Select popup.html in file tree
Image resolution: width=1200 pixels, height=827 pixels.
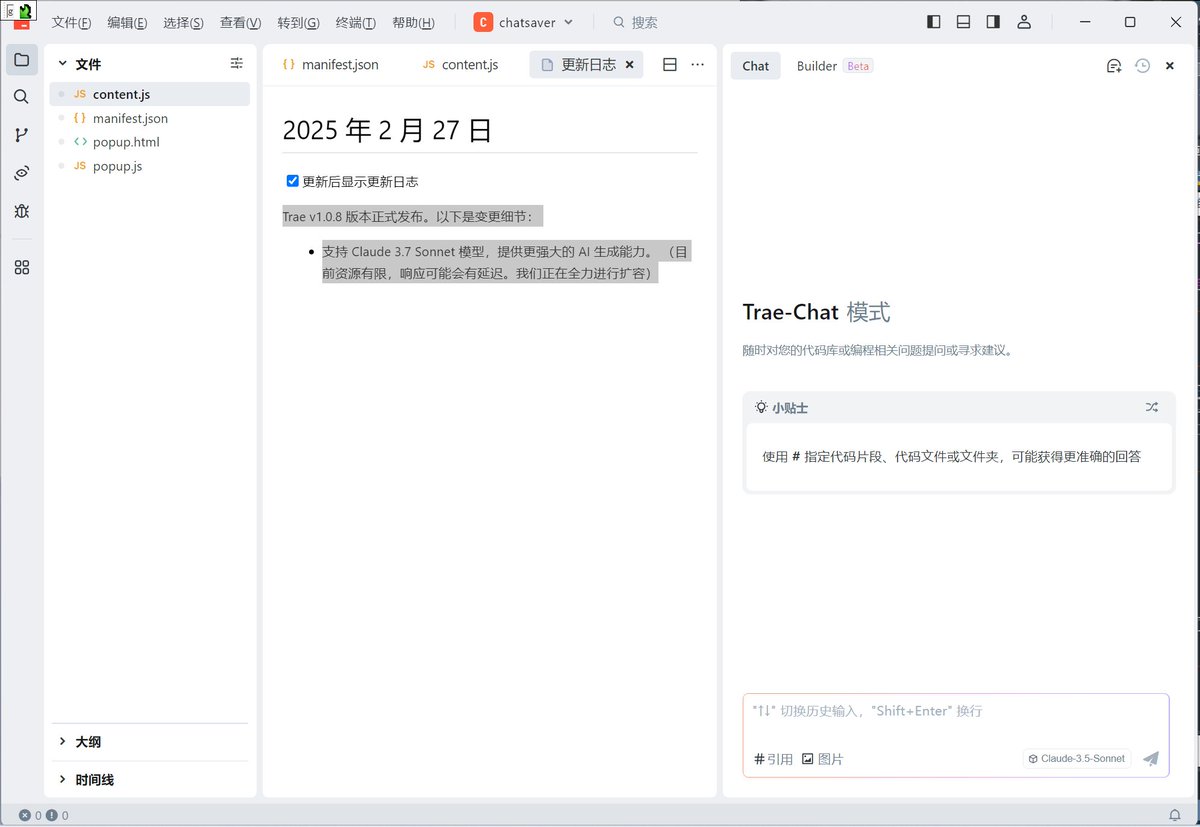150,142
